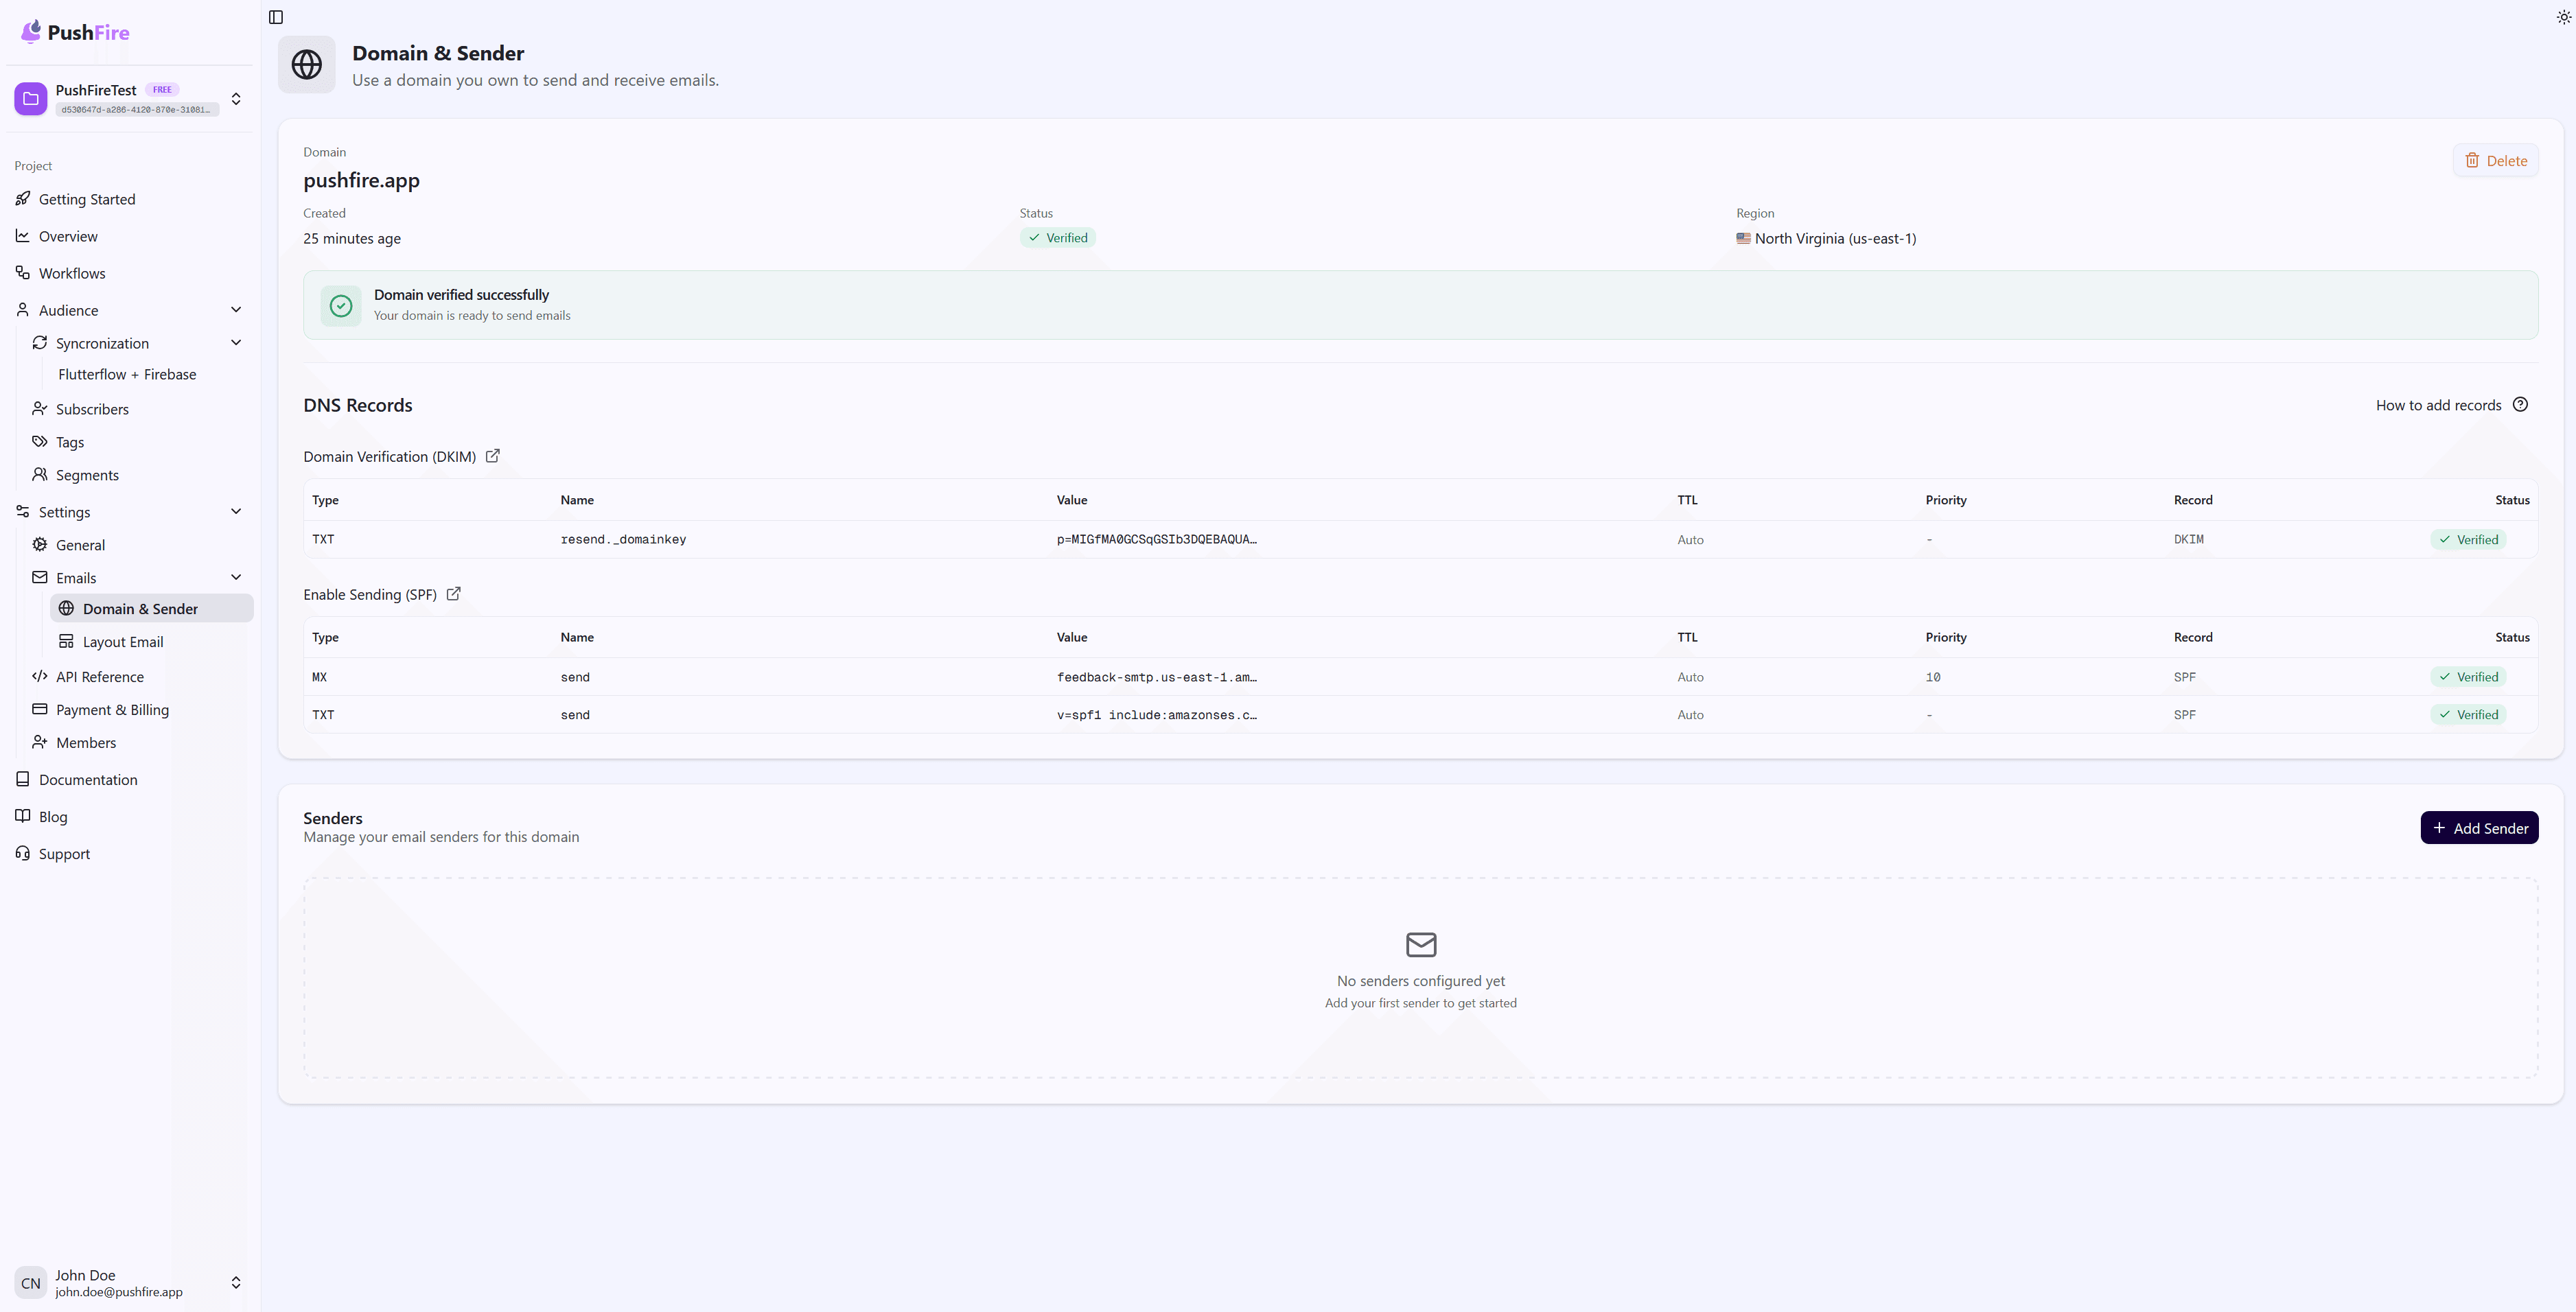Screen dimensions: 2576x1312
Task: Click the globe icon in page header
Action: pos(307,65)
